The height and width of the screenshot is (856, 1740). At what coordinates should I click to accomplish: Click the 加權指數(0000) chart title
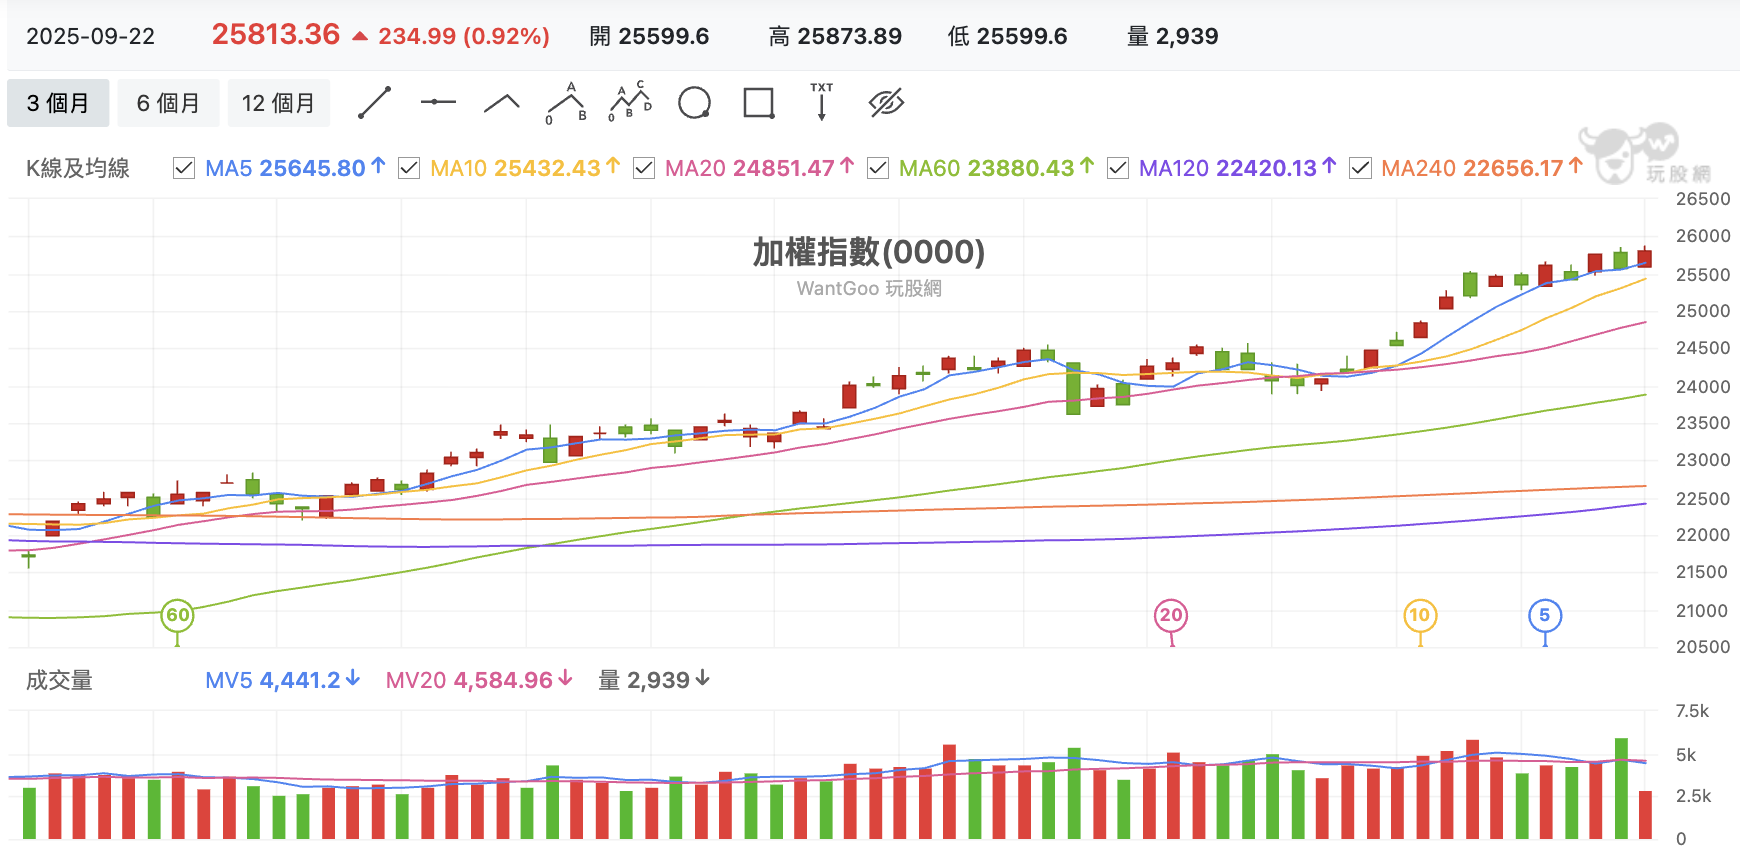[x=868, y=252]
